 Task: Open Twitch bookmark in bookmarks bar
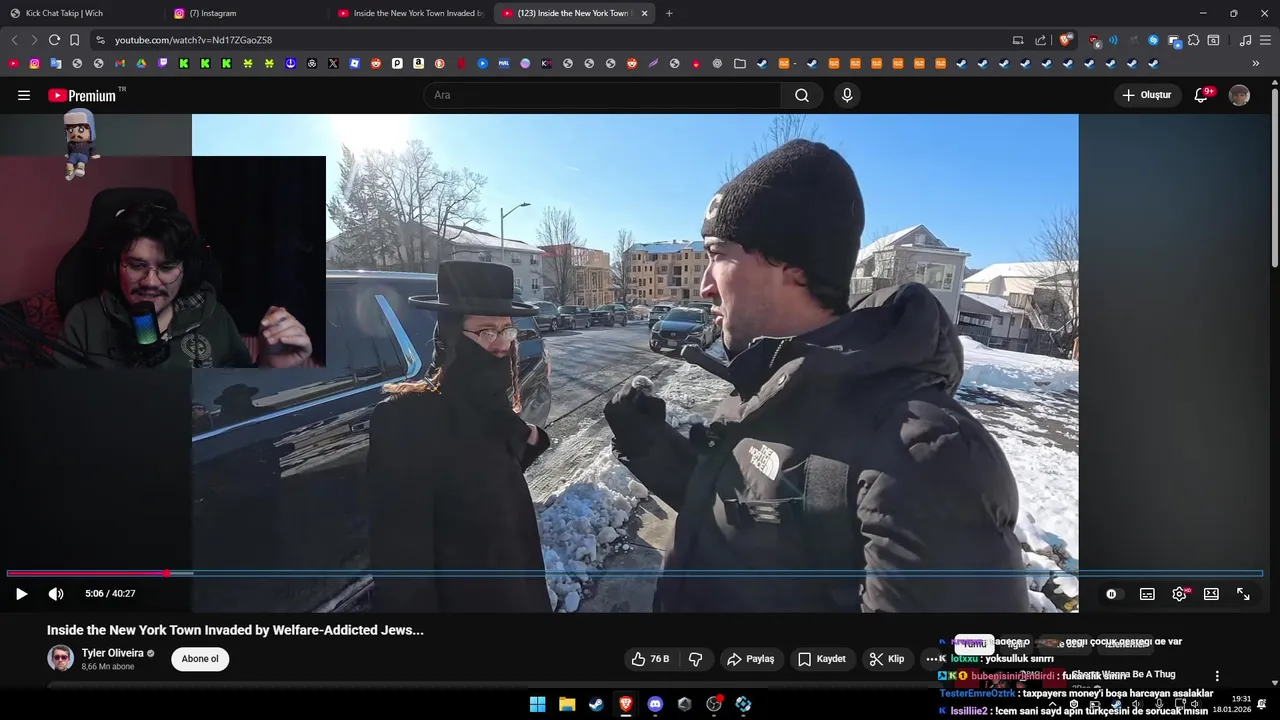162,63
